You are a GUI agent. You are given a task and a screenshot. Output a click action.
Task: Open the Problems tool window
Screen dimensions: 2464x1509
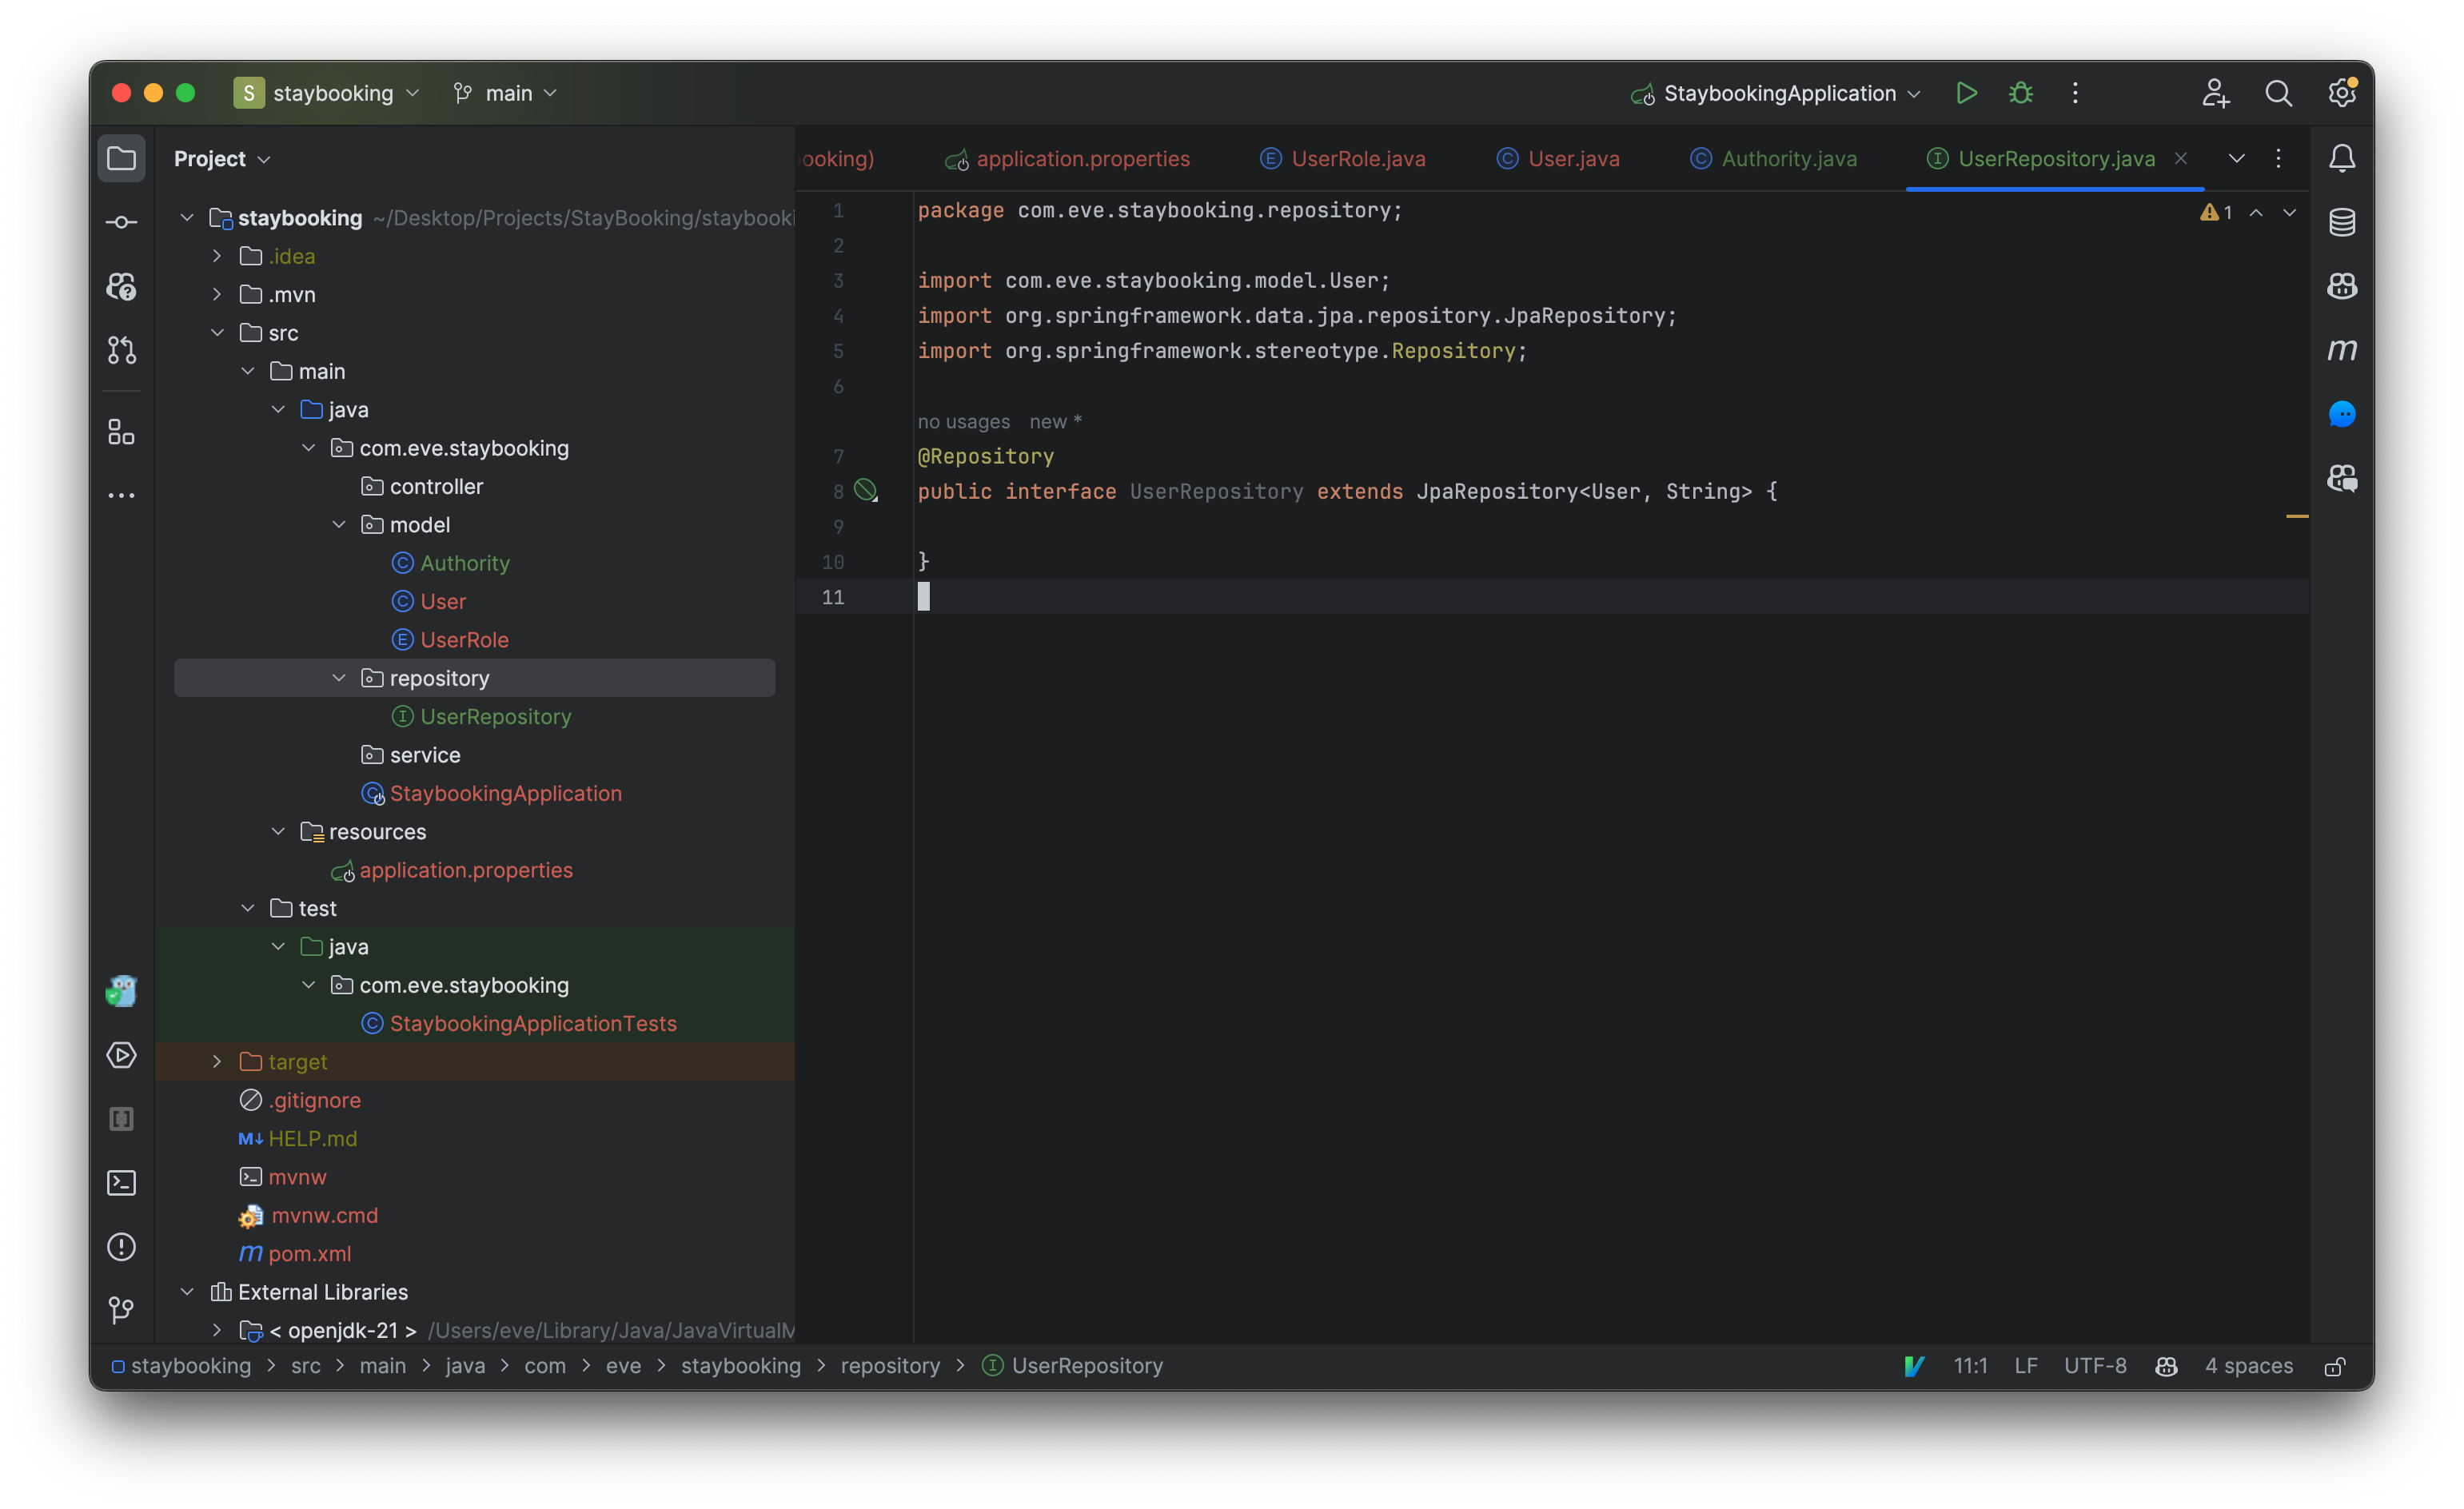[121, 1247]
